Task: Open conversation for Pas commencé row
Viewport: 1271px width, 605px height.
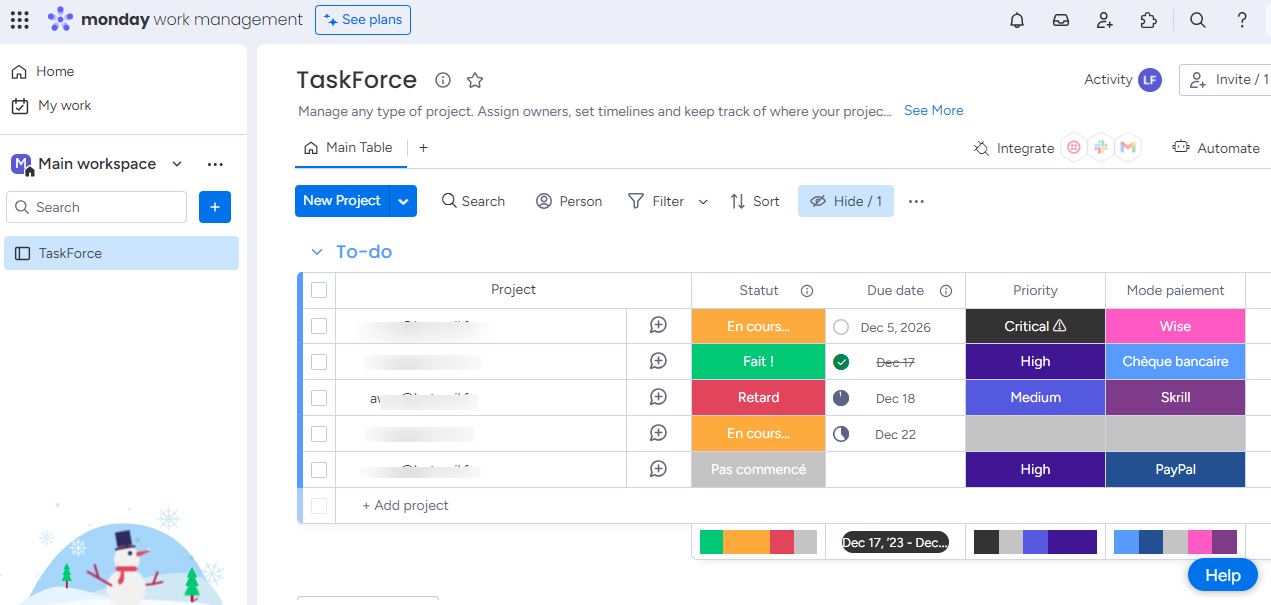Action: (658, 470)
